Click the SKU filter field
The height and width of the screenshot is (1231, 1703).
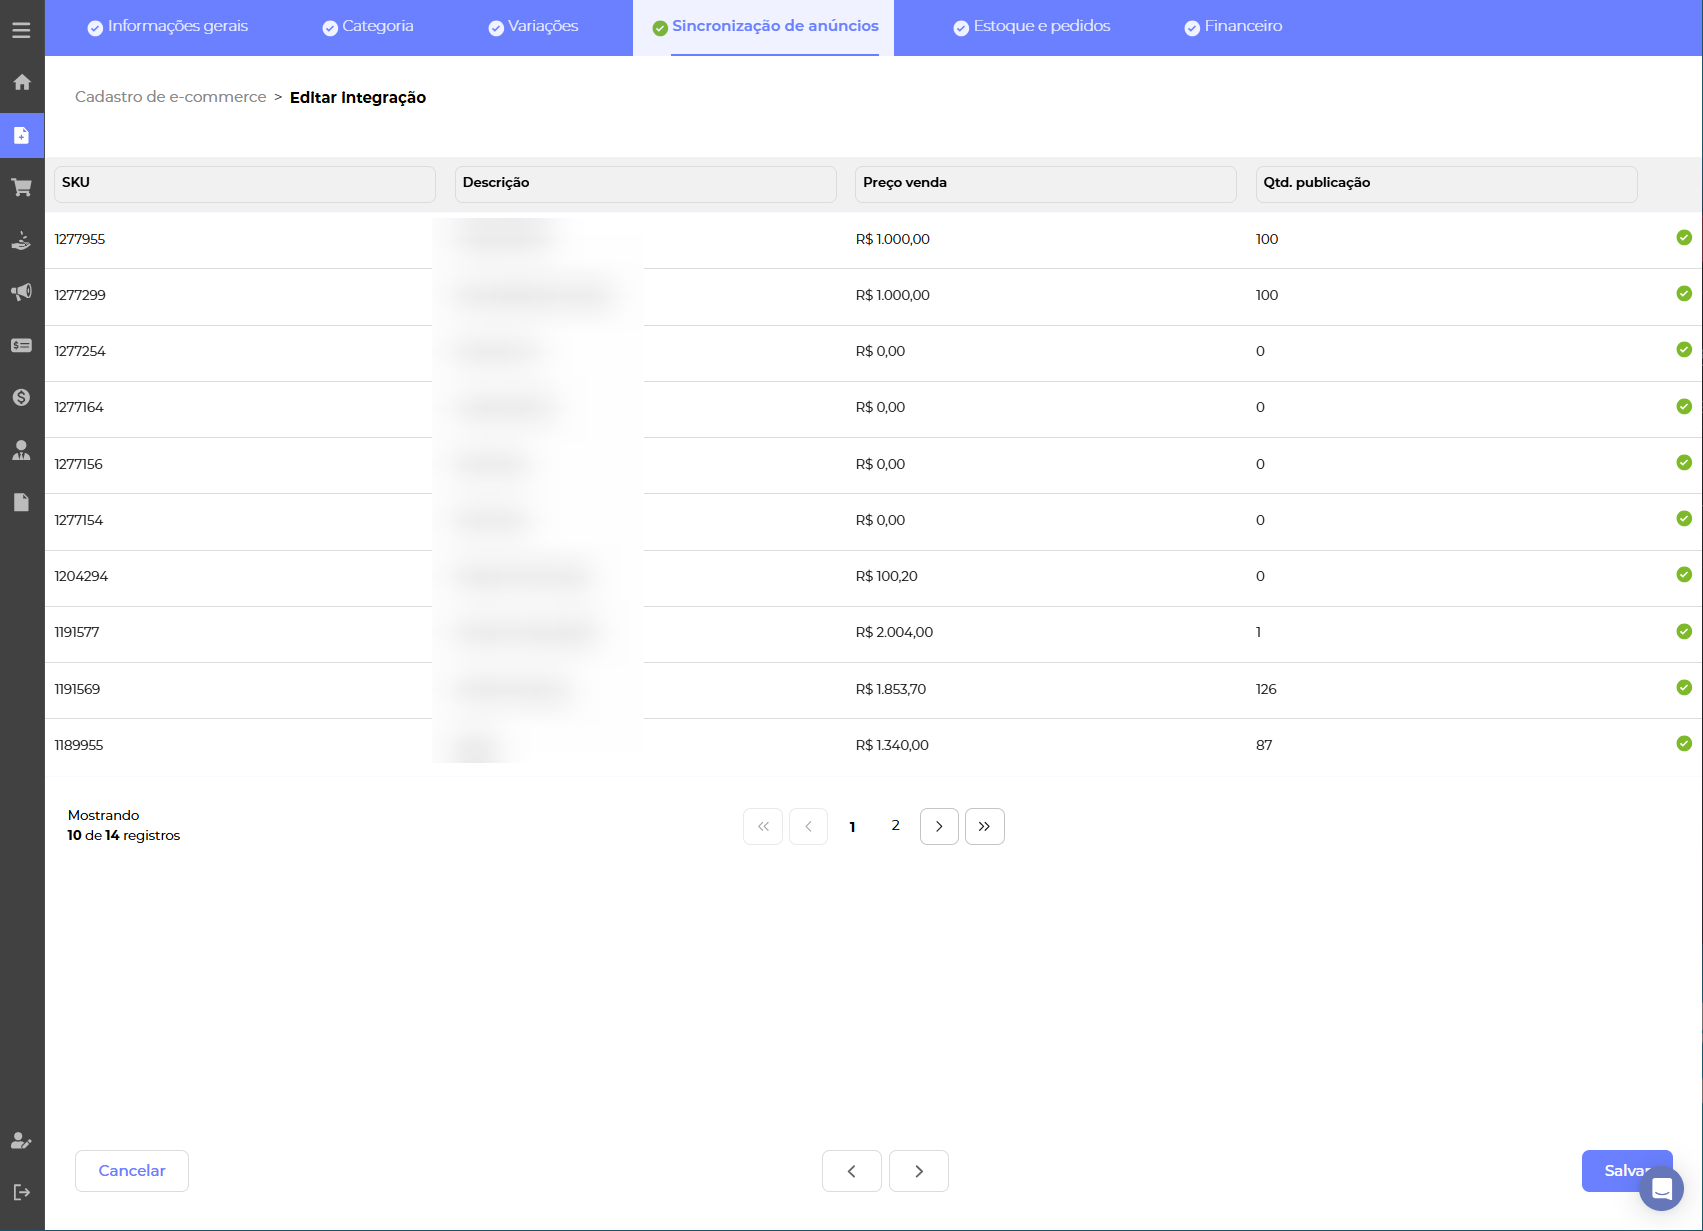pyautogui.click(x=245, y=184)
